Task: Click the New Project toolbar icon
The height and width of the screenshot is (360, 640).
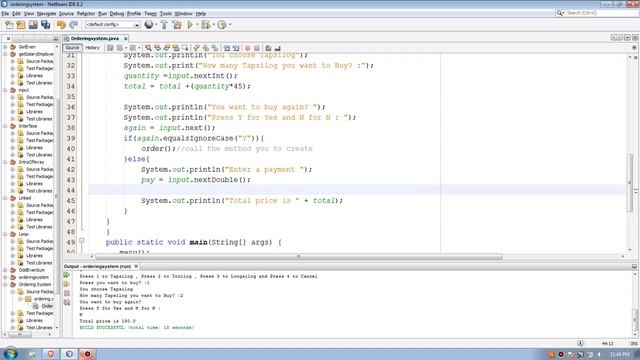Action: click(x=21, y=25)
